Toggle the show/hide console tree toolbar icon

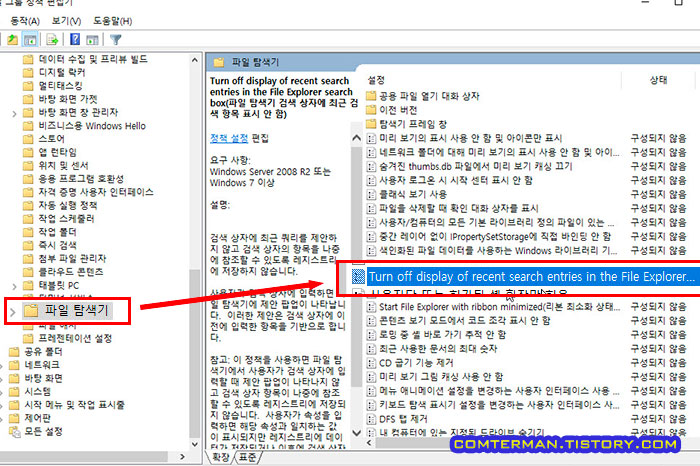click(30, 40)
